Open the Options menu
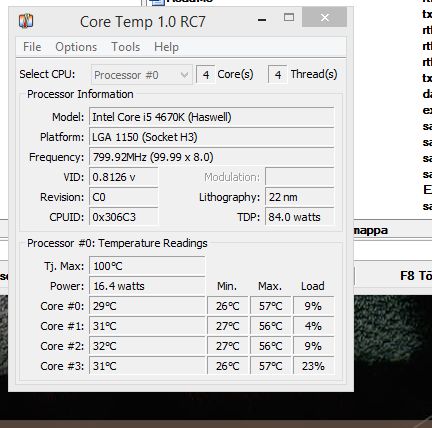The image size is (432, 428). 76,47
